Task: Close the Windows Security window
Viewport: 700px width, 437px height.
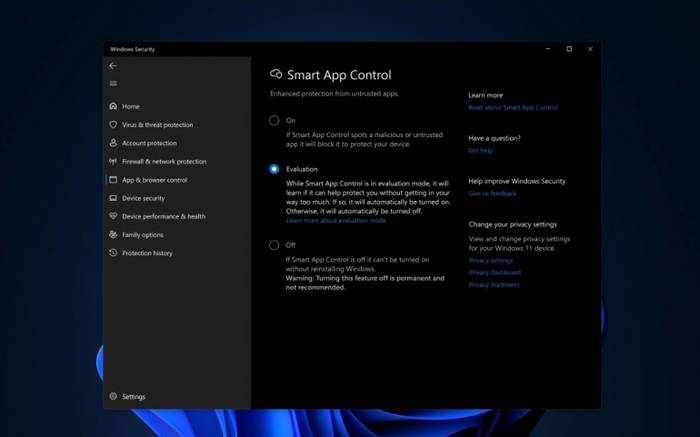Action: (590, 49)
